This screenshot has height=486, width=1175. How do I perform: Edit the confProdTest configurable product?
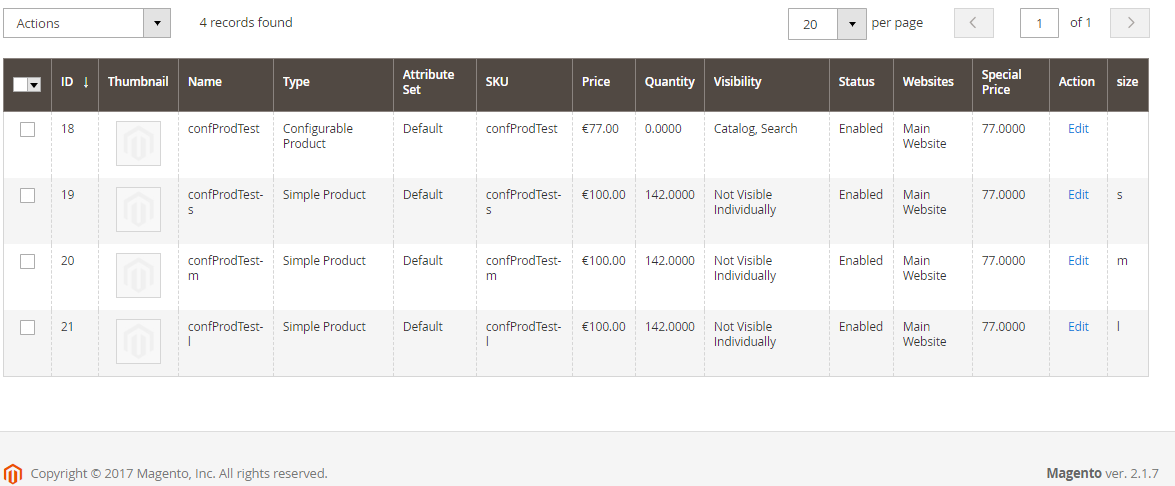point(1078,129)
